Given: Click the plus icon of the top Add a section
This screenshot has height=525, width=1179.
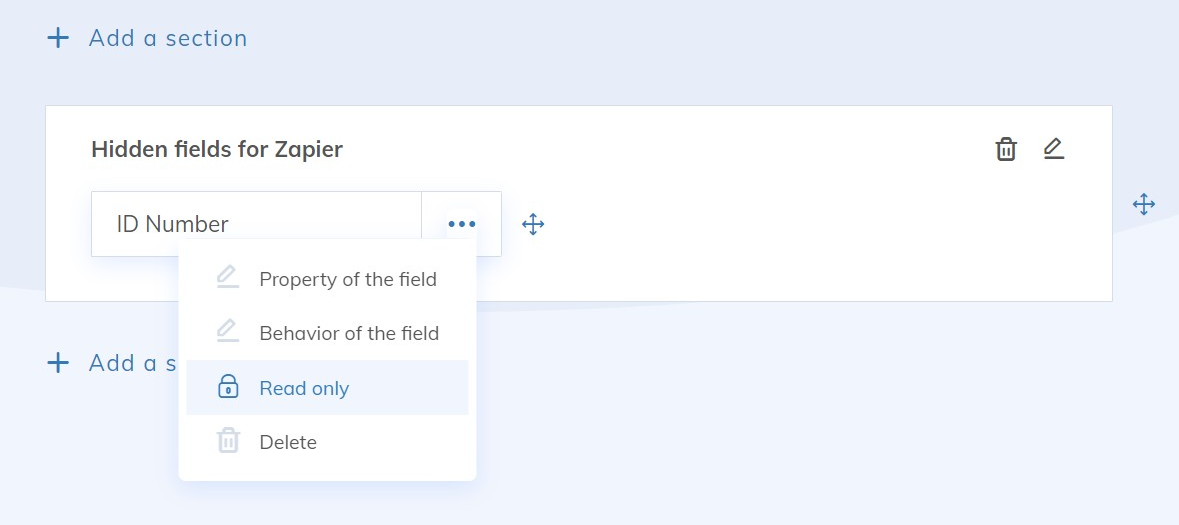Looking at the screenshot, I should pyautogui.click(x=59, y=38).
